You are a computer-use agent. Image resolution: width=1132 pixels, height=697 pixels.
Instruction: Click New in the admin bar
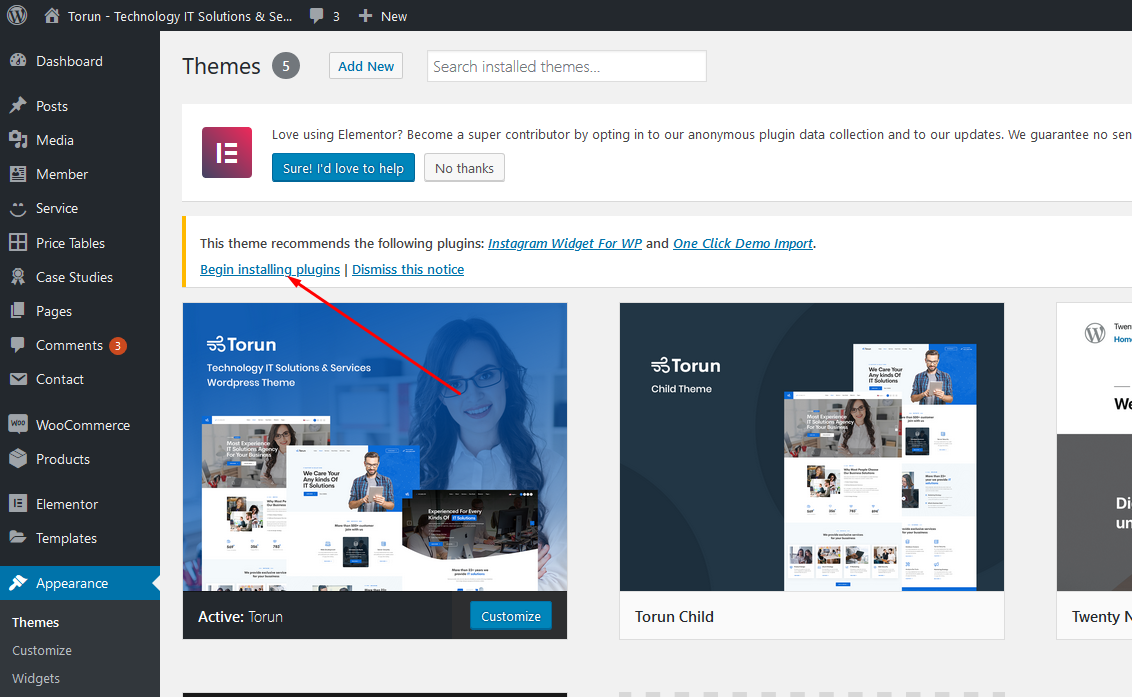[x=394, y=16]
